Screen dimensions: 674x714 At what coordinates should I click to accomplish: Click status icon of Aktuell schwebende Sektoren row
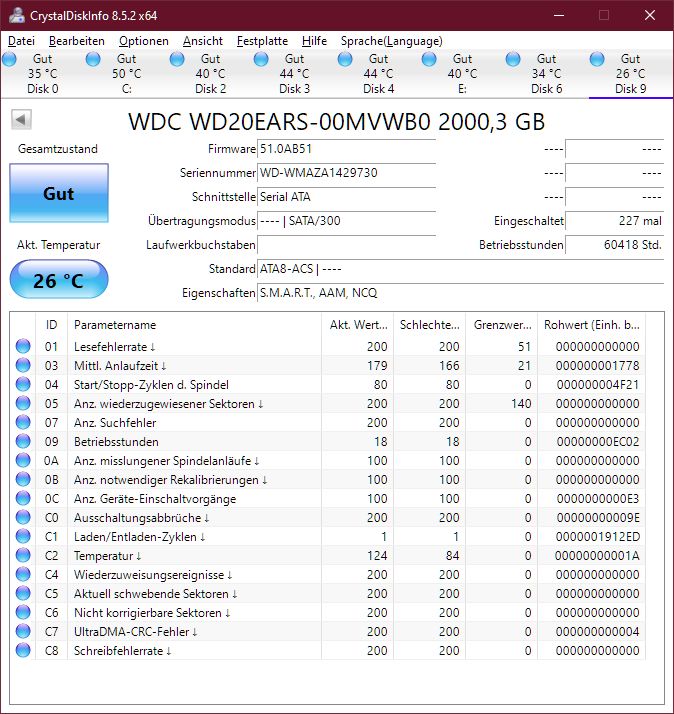[x=23, y=593]
